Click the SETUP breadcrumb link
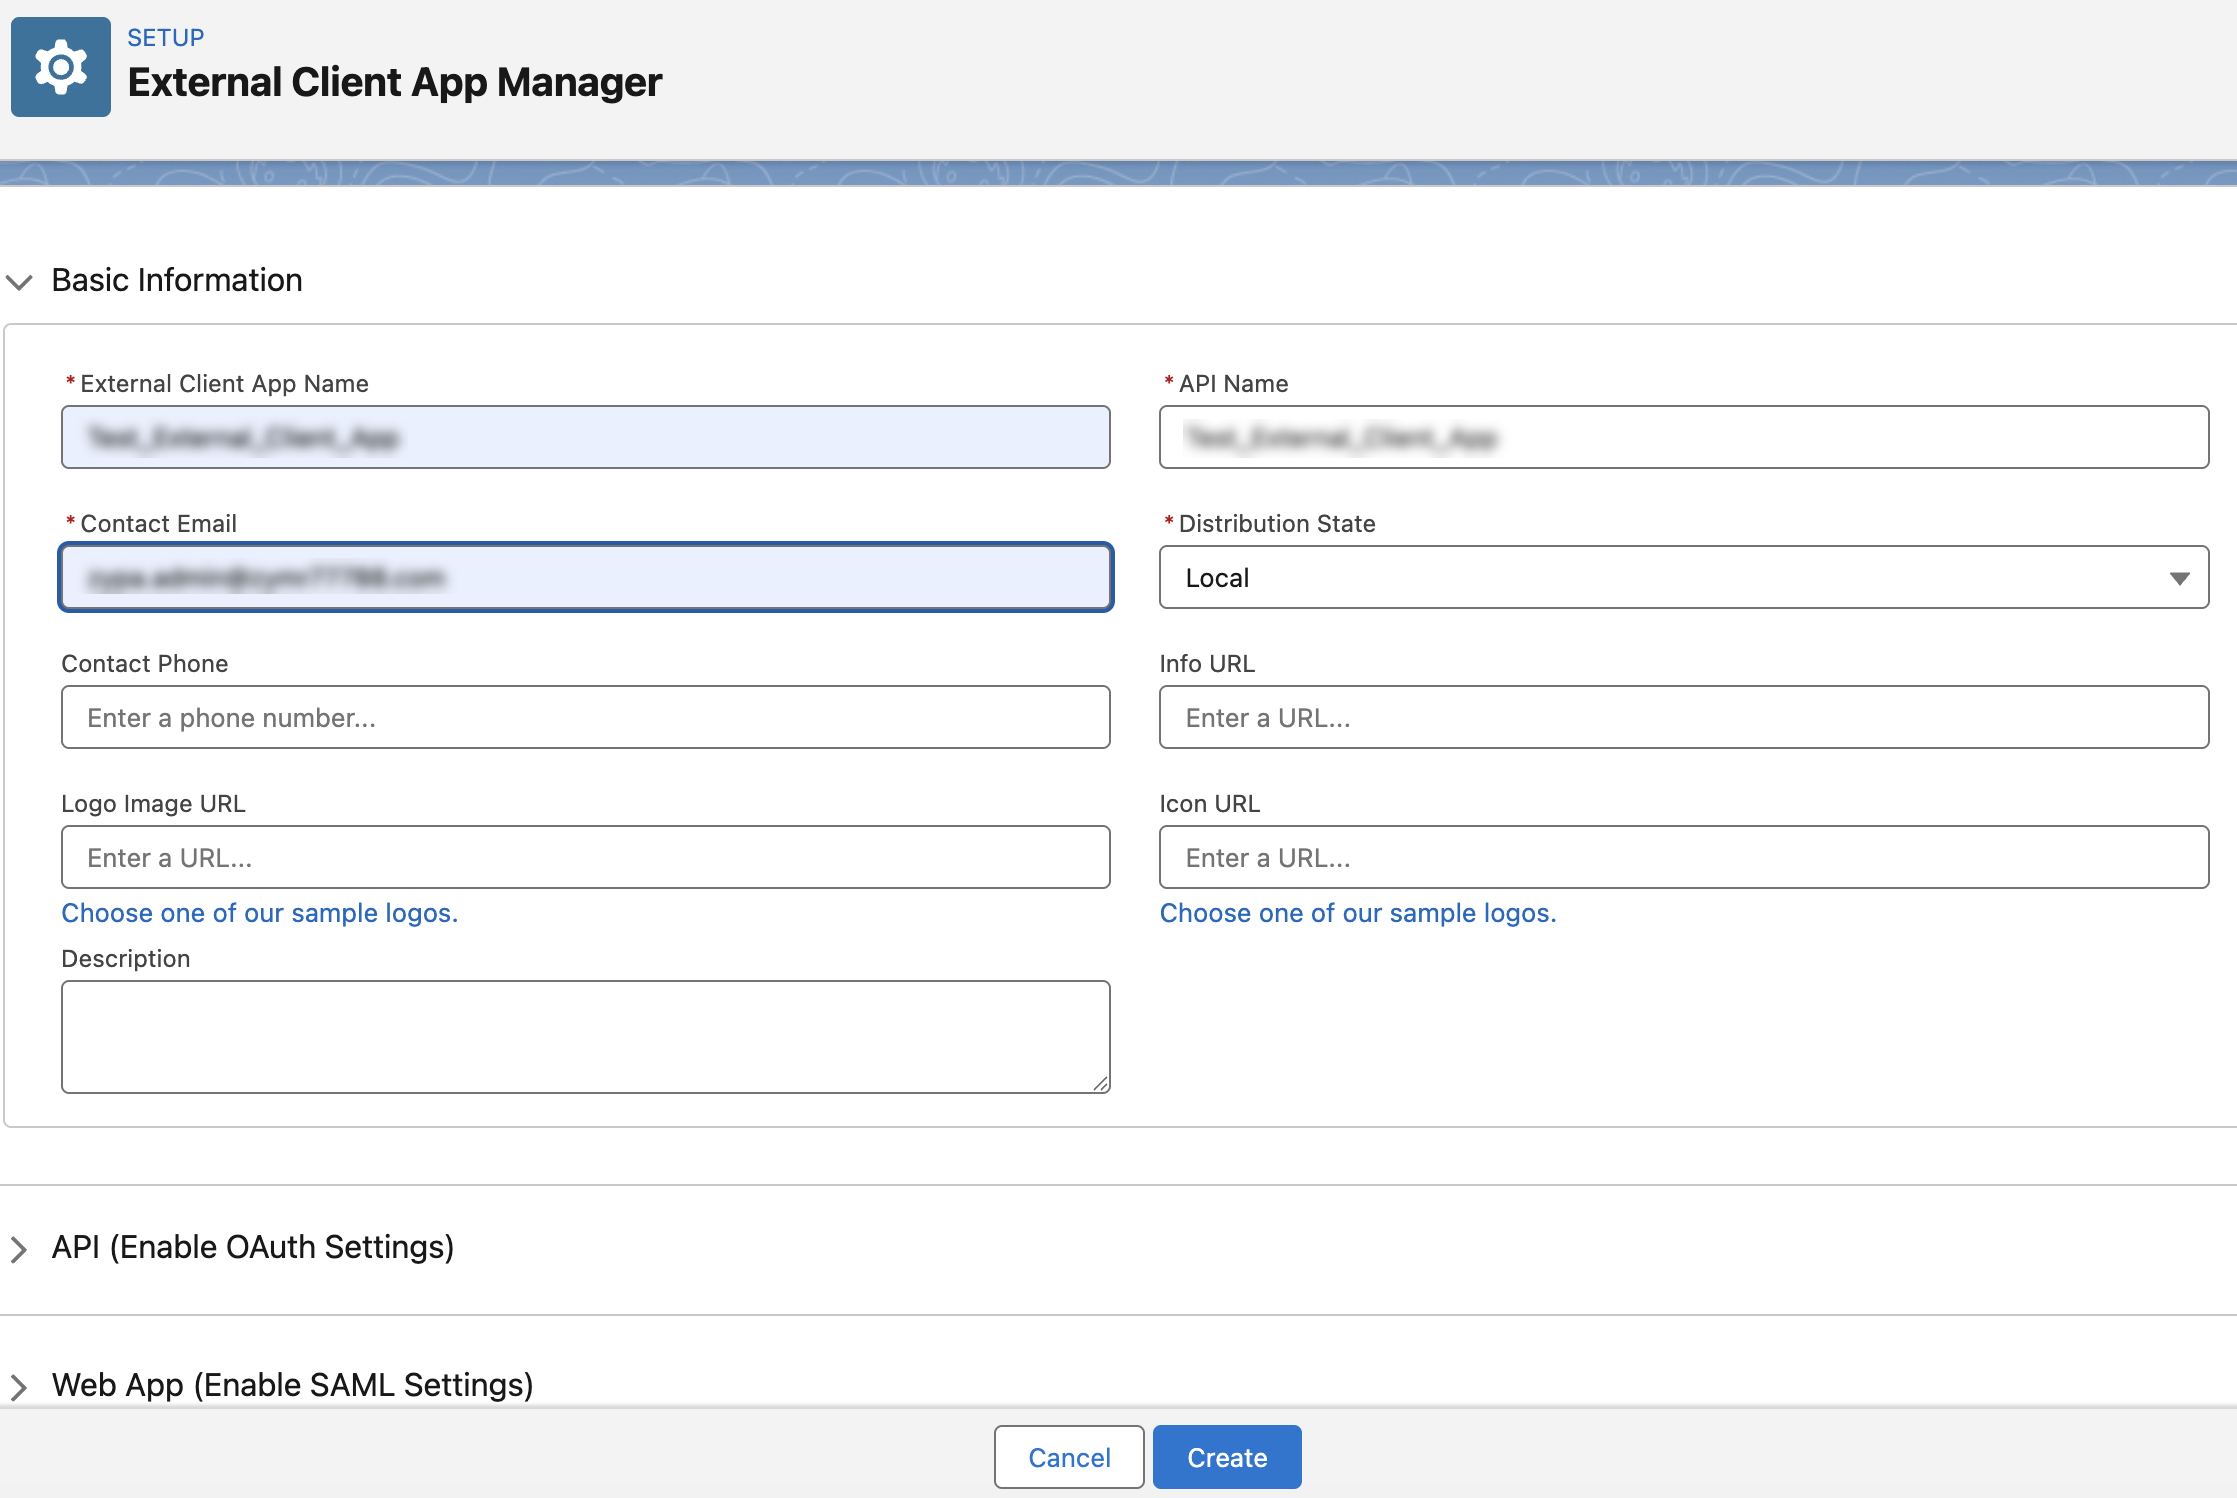2237x1498 pixels. click(x=166, y=37)
